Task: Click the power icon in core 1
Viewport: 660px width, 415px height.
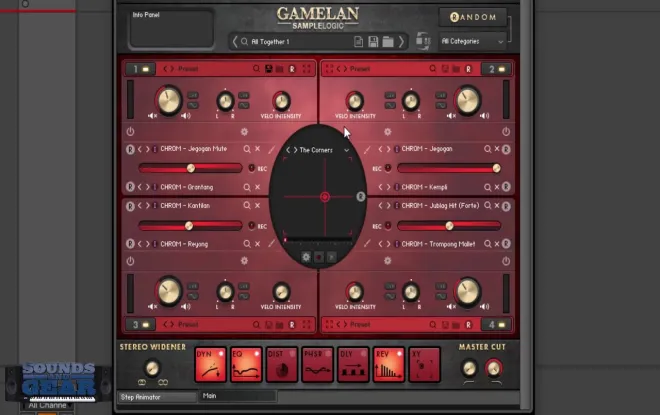Action: [130, 131]
